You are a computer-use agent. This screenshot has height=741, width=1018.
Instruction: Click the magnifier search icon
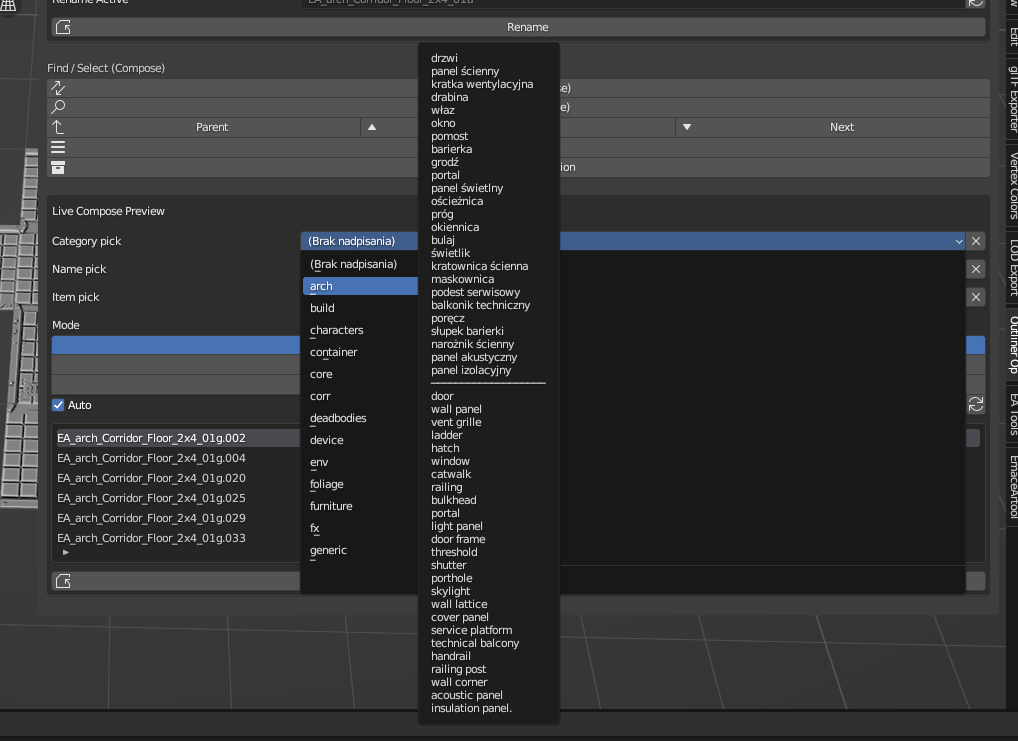click(x=58, y=107)
